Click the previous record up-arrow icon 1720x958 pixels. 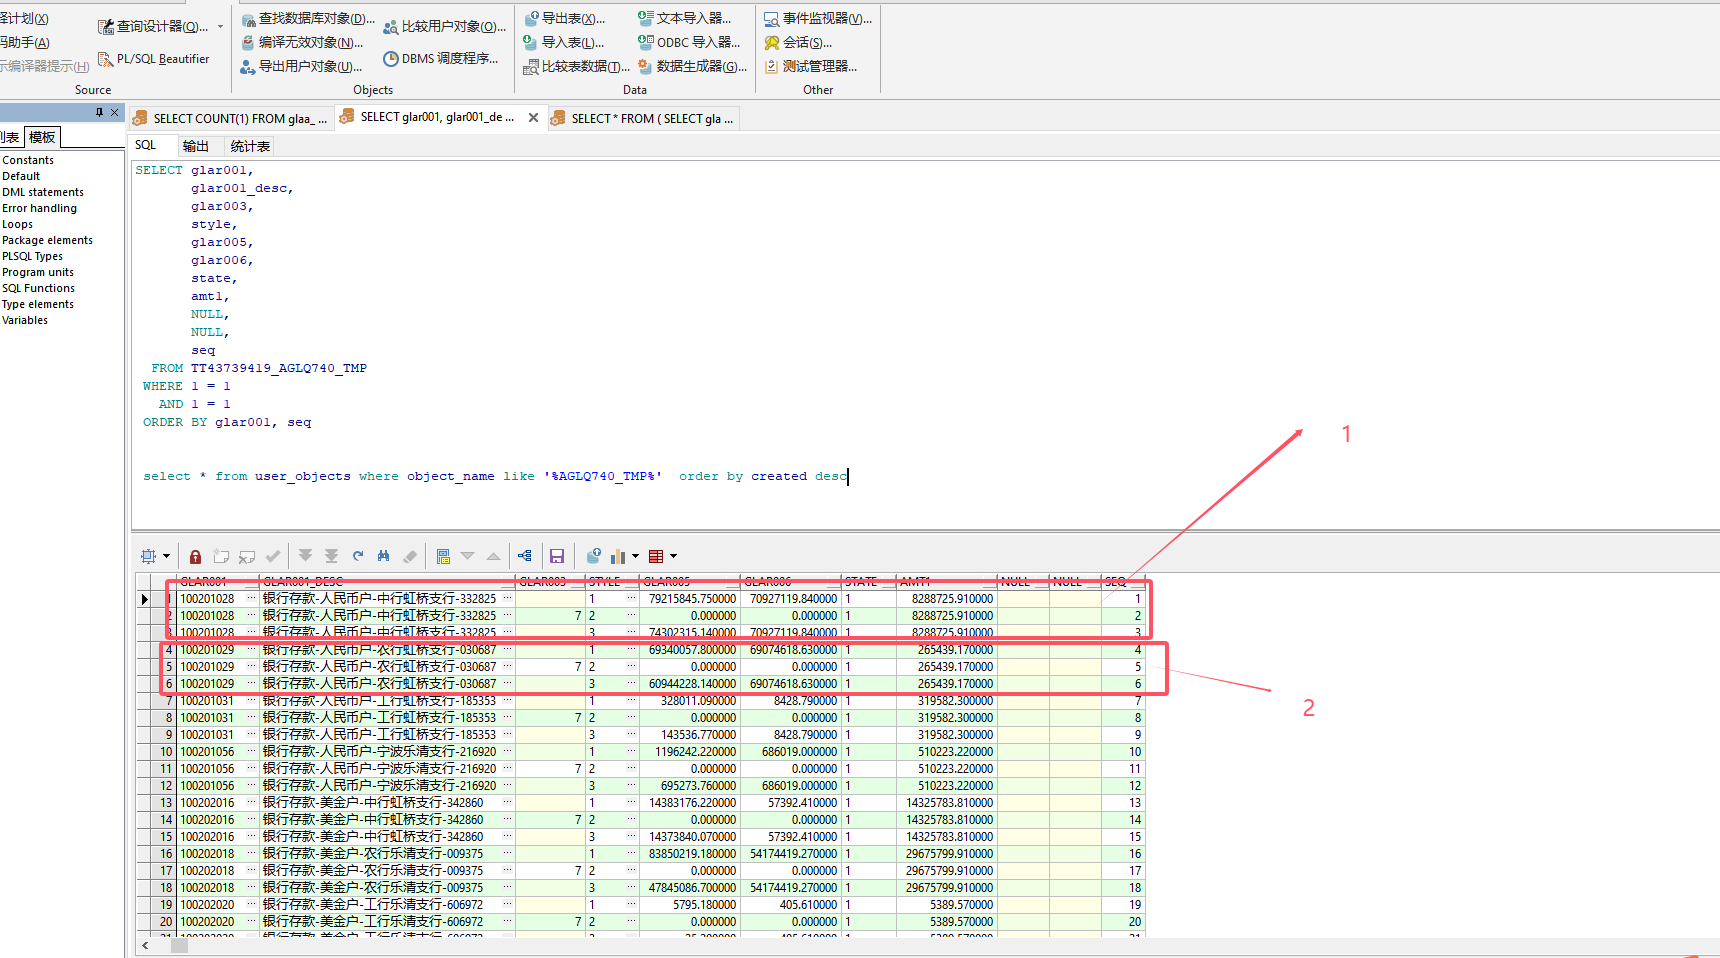[493, 556]
